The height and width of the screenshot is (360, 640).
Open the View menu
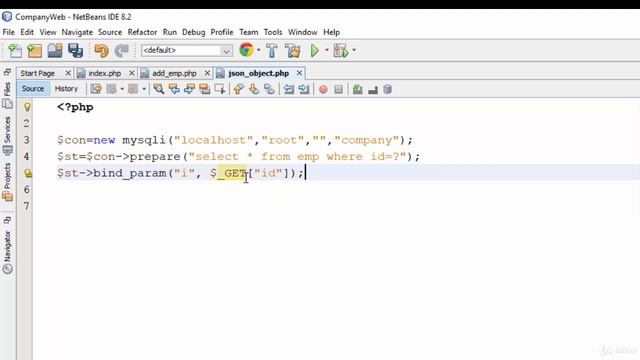click(48, 32)
